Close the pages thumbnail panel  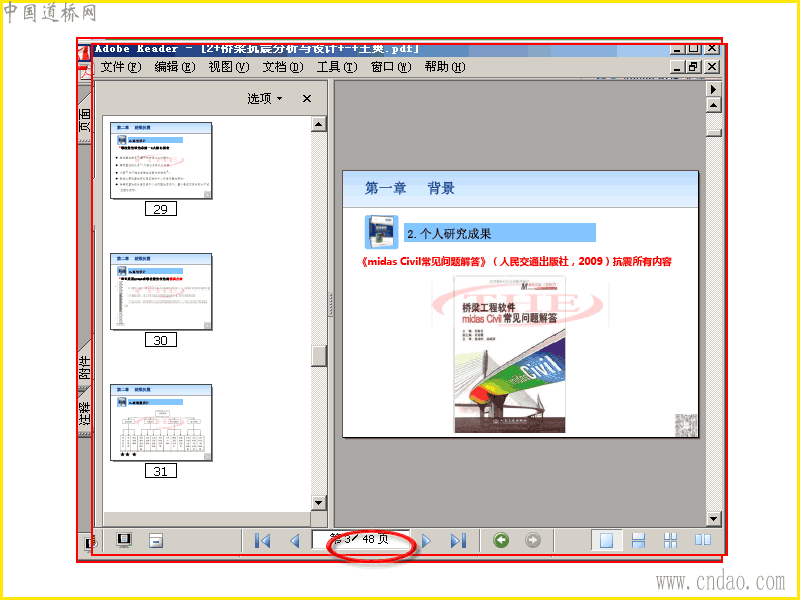click(307, 98)
